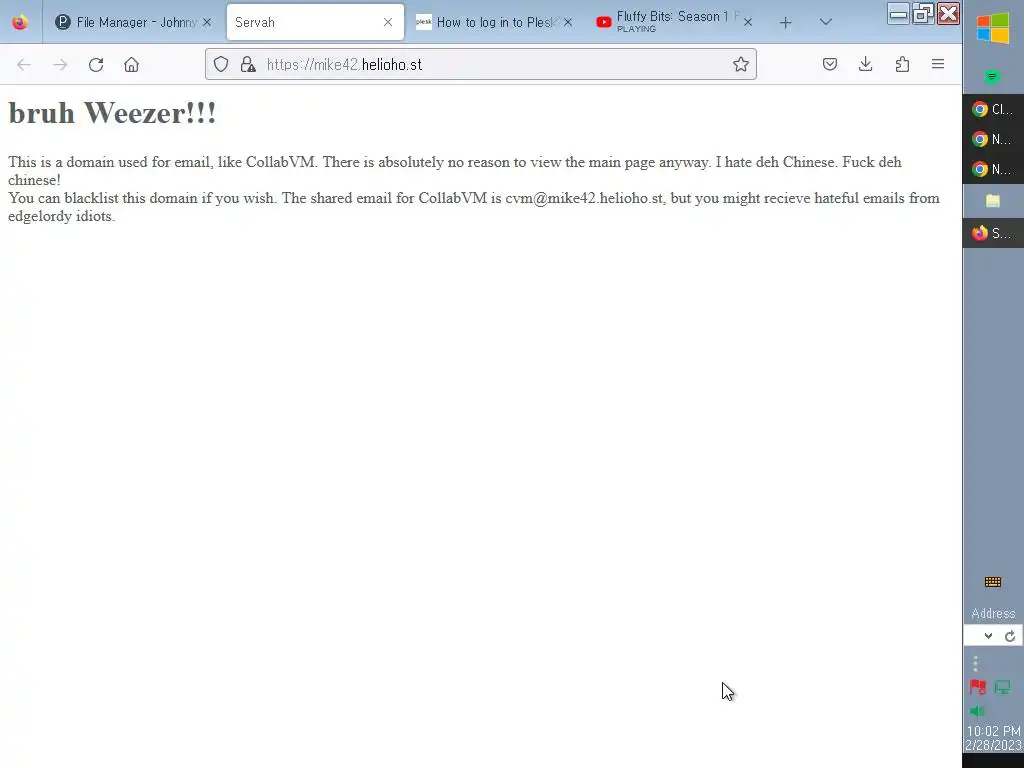The height and width of the screenshot is (768, 1024).
Task: Open the Firefox downloads panel
Action: [866, 64]
